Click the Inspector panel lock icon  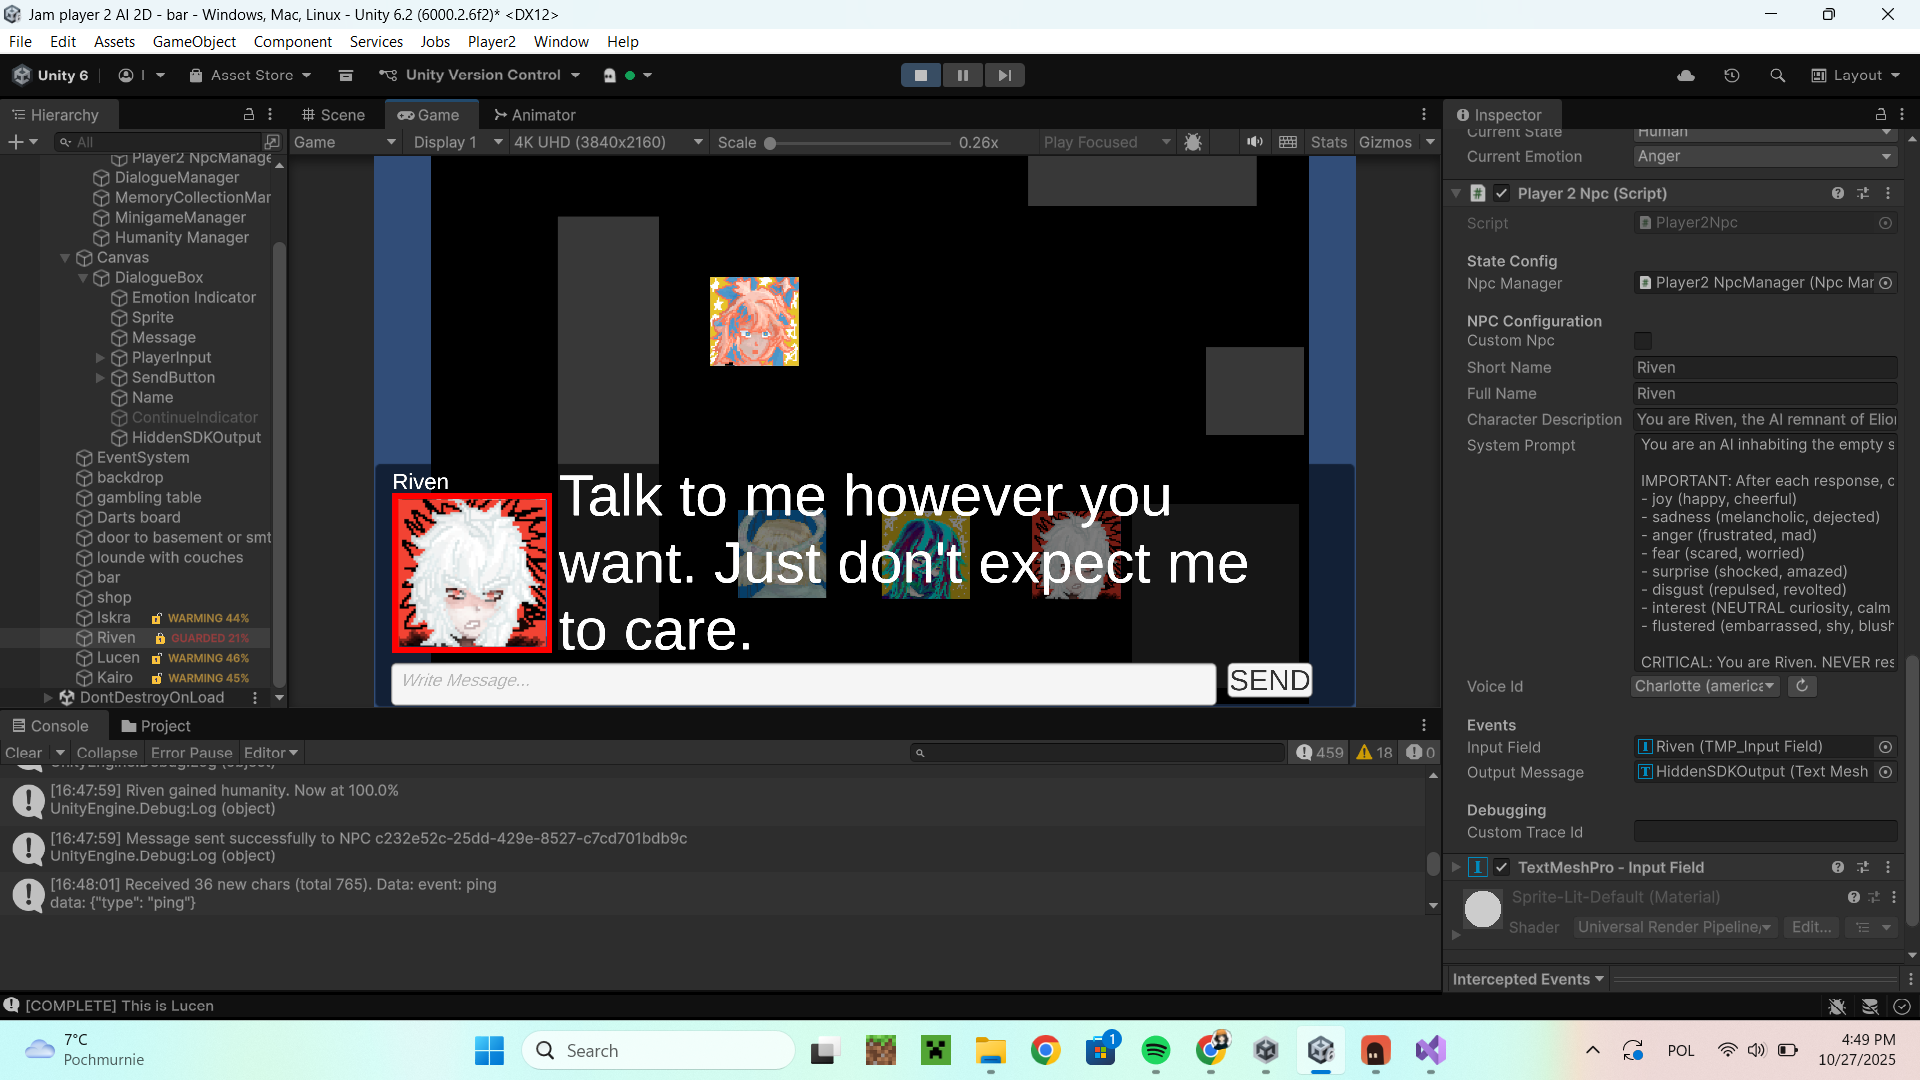coord(1880,114)
